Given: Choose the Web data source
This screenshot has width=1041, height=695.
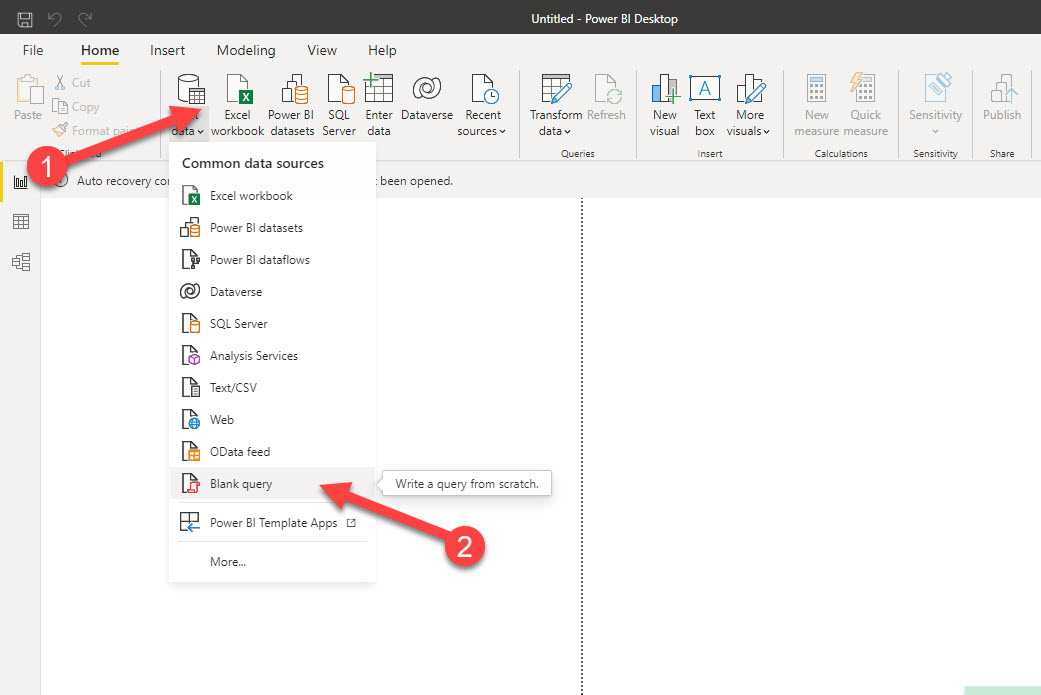Looking at the screenshot, I should tap(273, 420).
